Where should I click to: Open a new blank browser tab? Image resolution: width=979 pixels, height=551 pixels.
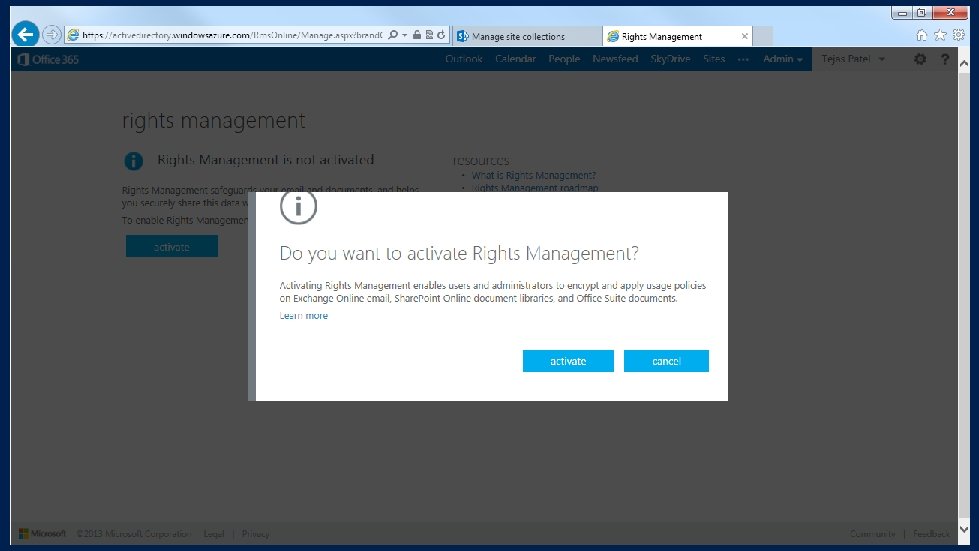click(x=762, y=36)
